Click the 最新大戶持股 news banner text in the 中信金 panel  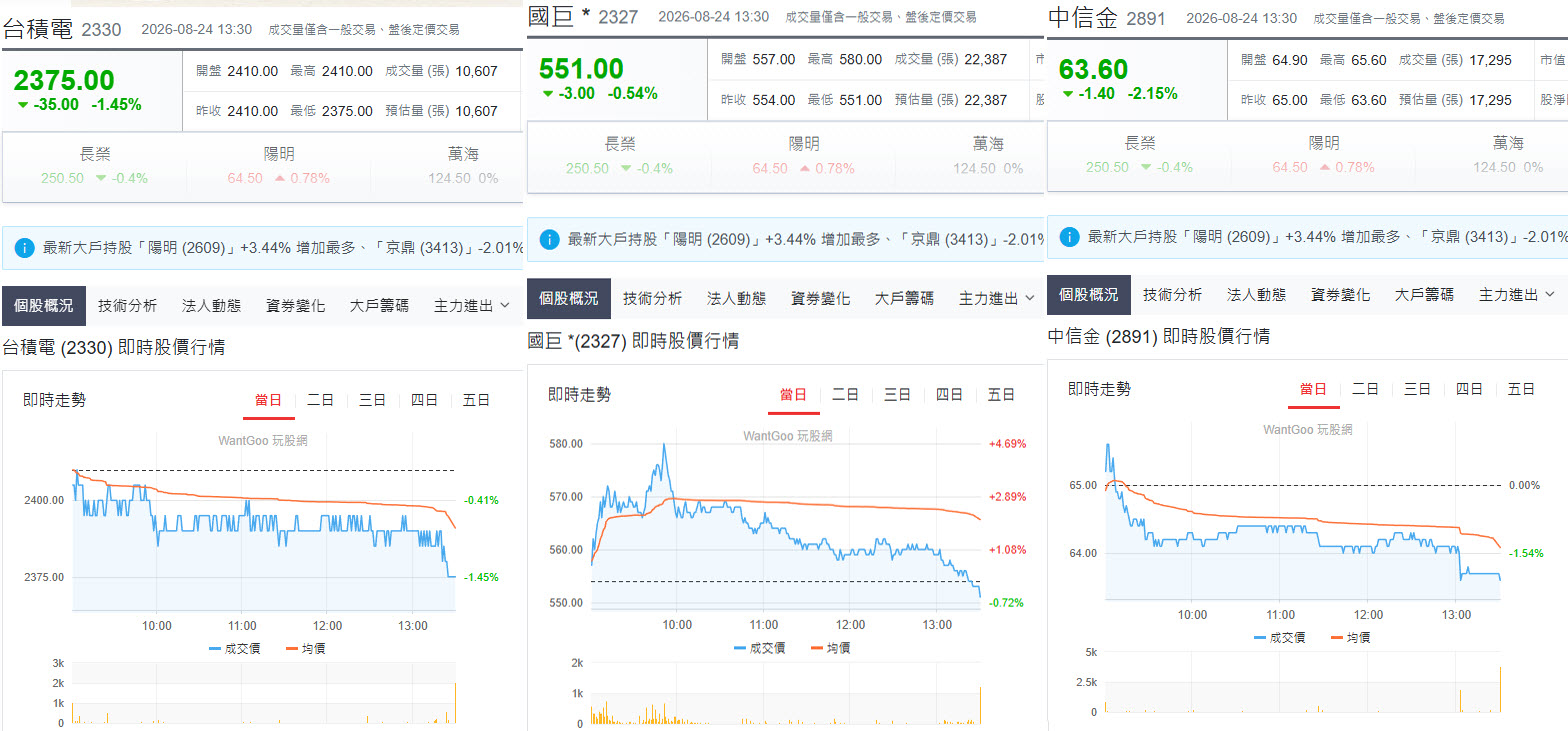point(1327,237)
